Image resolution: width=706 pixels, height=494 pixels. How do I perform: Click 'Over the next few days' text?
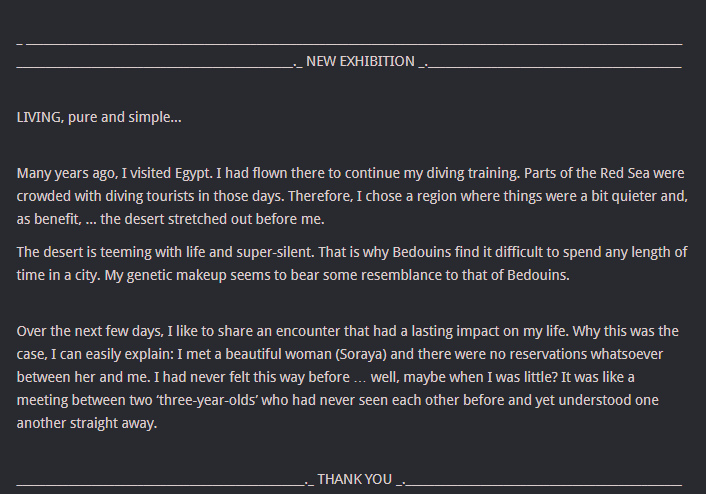93,331
